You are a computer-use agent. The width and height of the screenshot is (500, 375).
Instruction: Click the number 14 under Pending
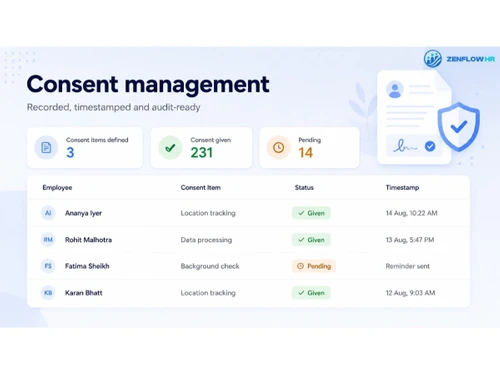click(x=305, y=153)
